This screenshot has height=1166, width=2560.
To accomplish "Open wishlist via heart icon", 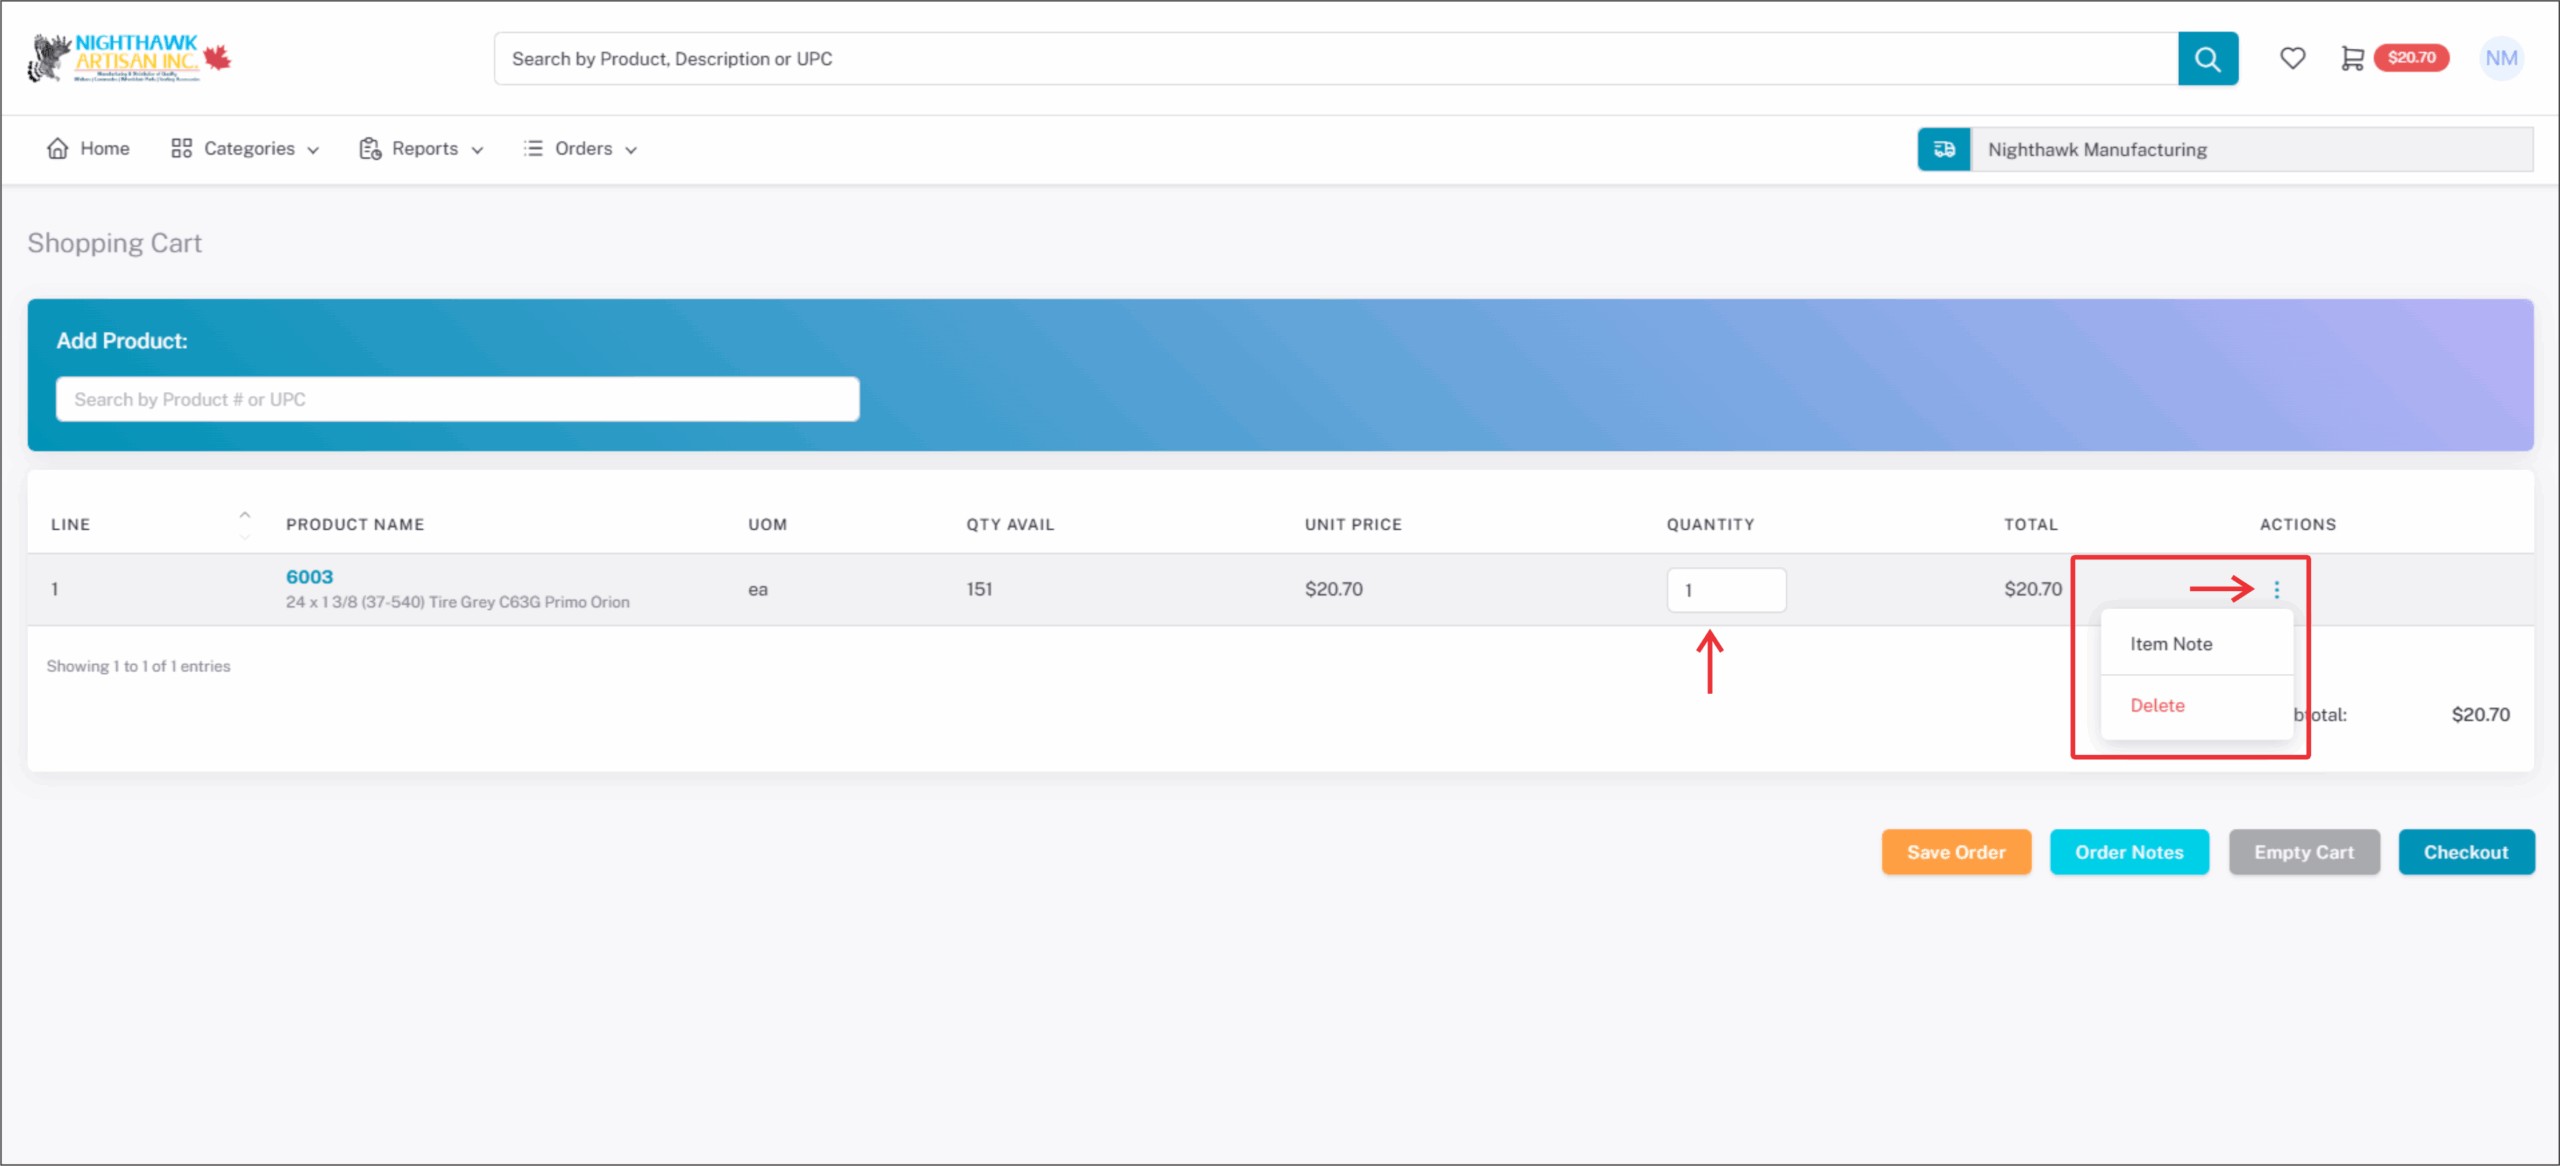I will tap(2292, 58).
